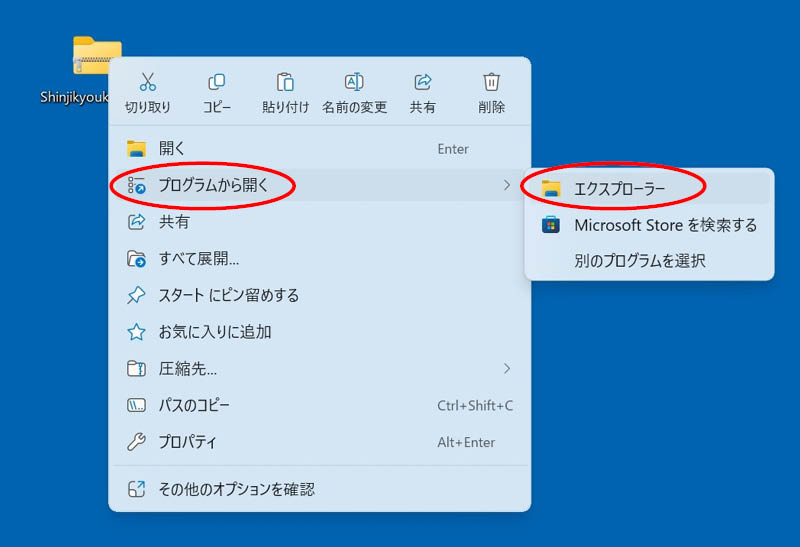Click the share icon beside 共有 list entry
This screenshot has width=800, height=547.
pyautogui.click(x=136, y=221)
